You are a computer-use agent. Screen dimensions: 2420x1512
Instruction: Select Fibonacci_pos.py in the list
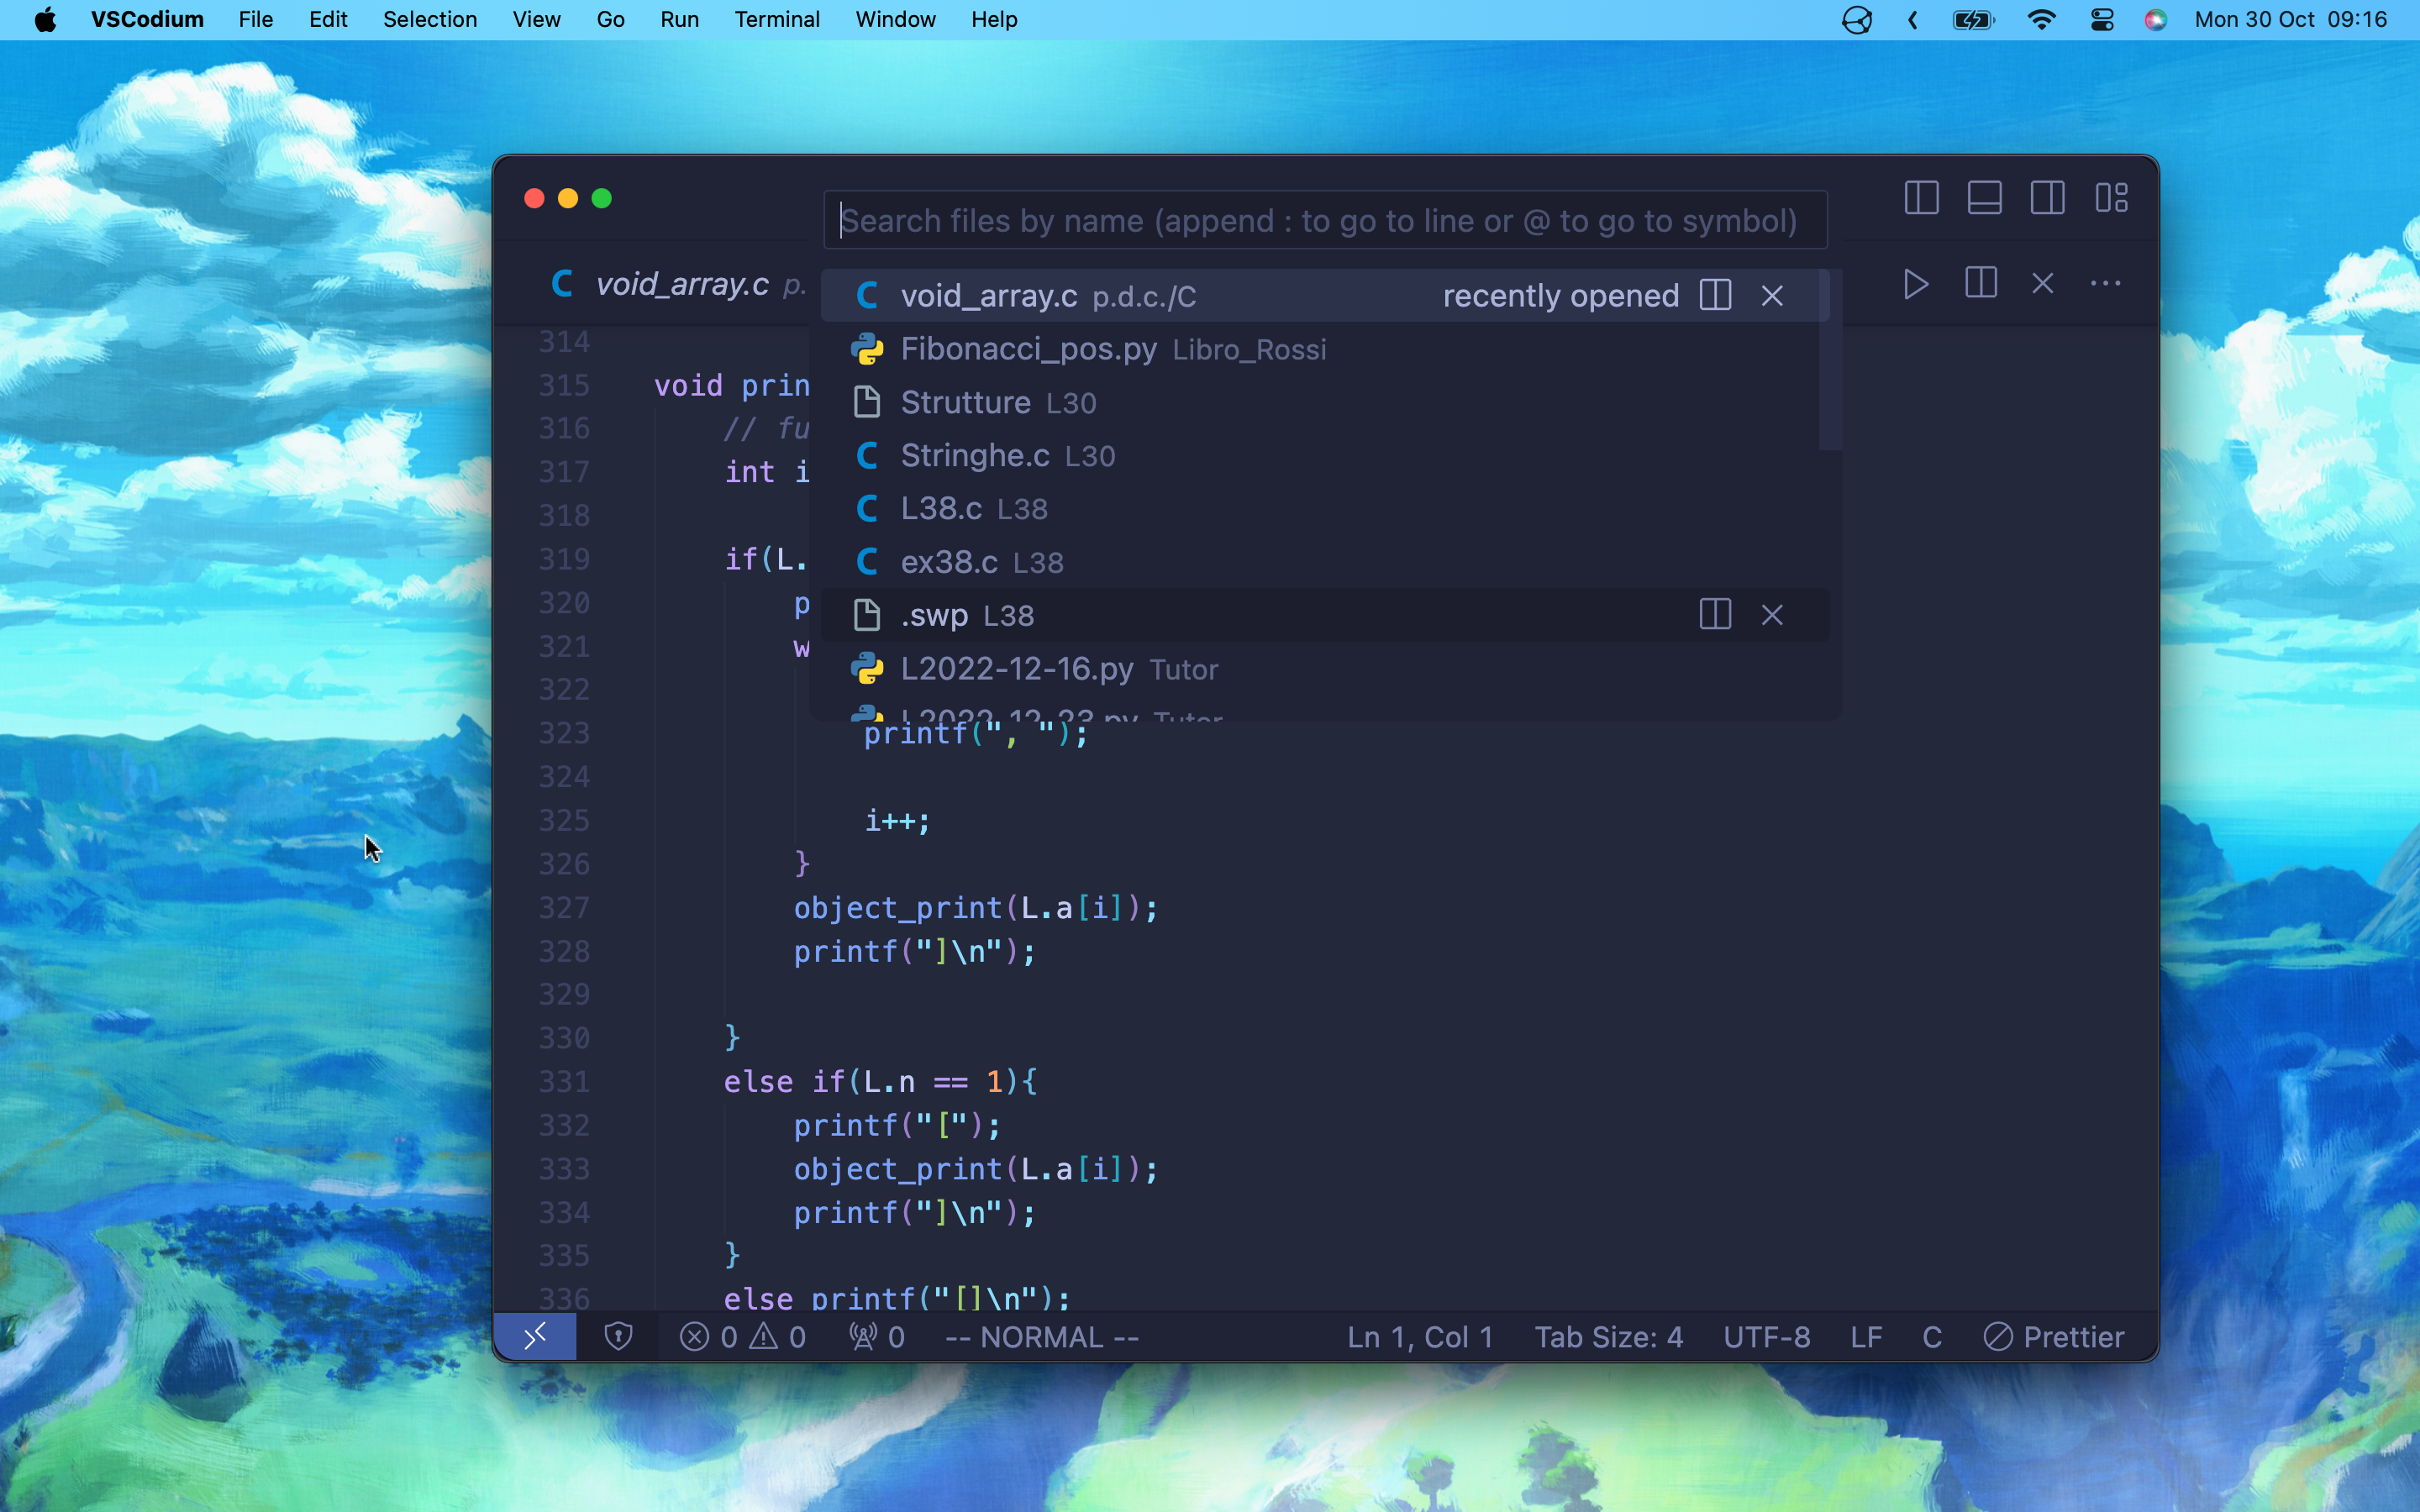pyautogui.click(x=1325, y=349)
